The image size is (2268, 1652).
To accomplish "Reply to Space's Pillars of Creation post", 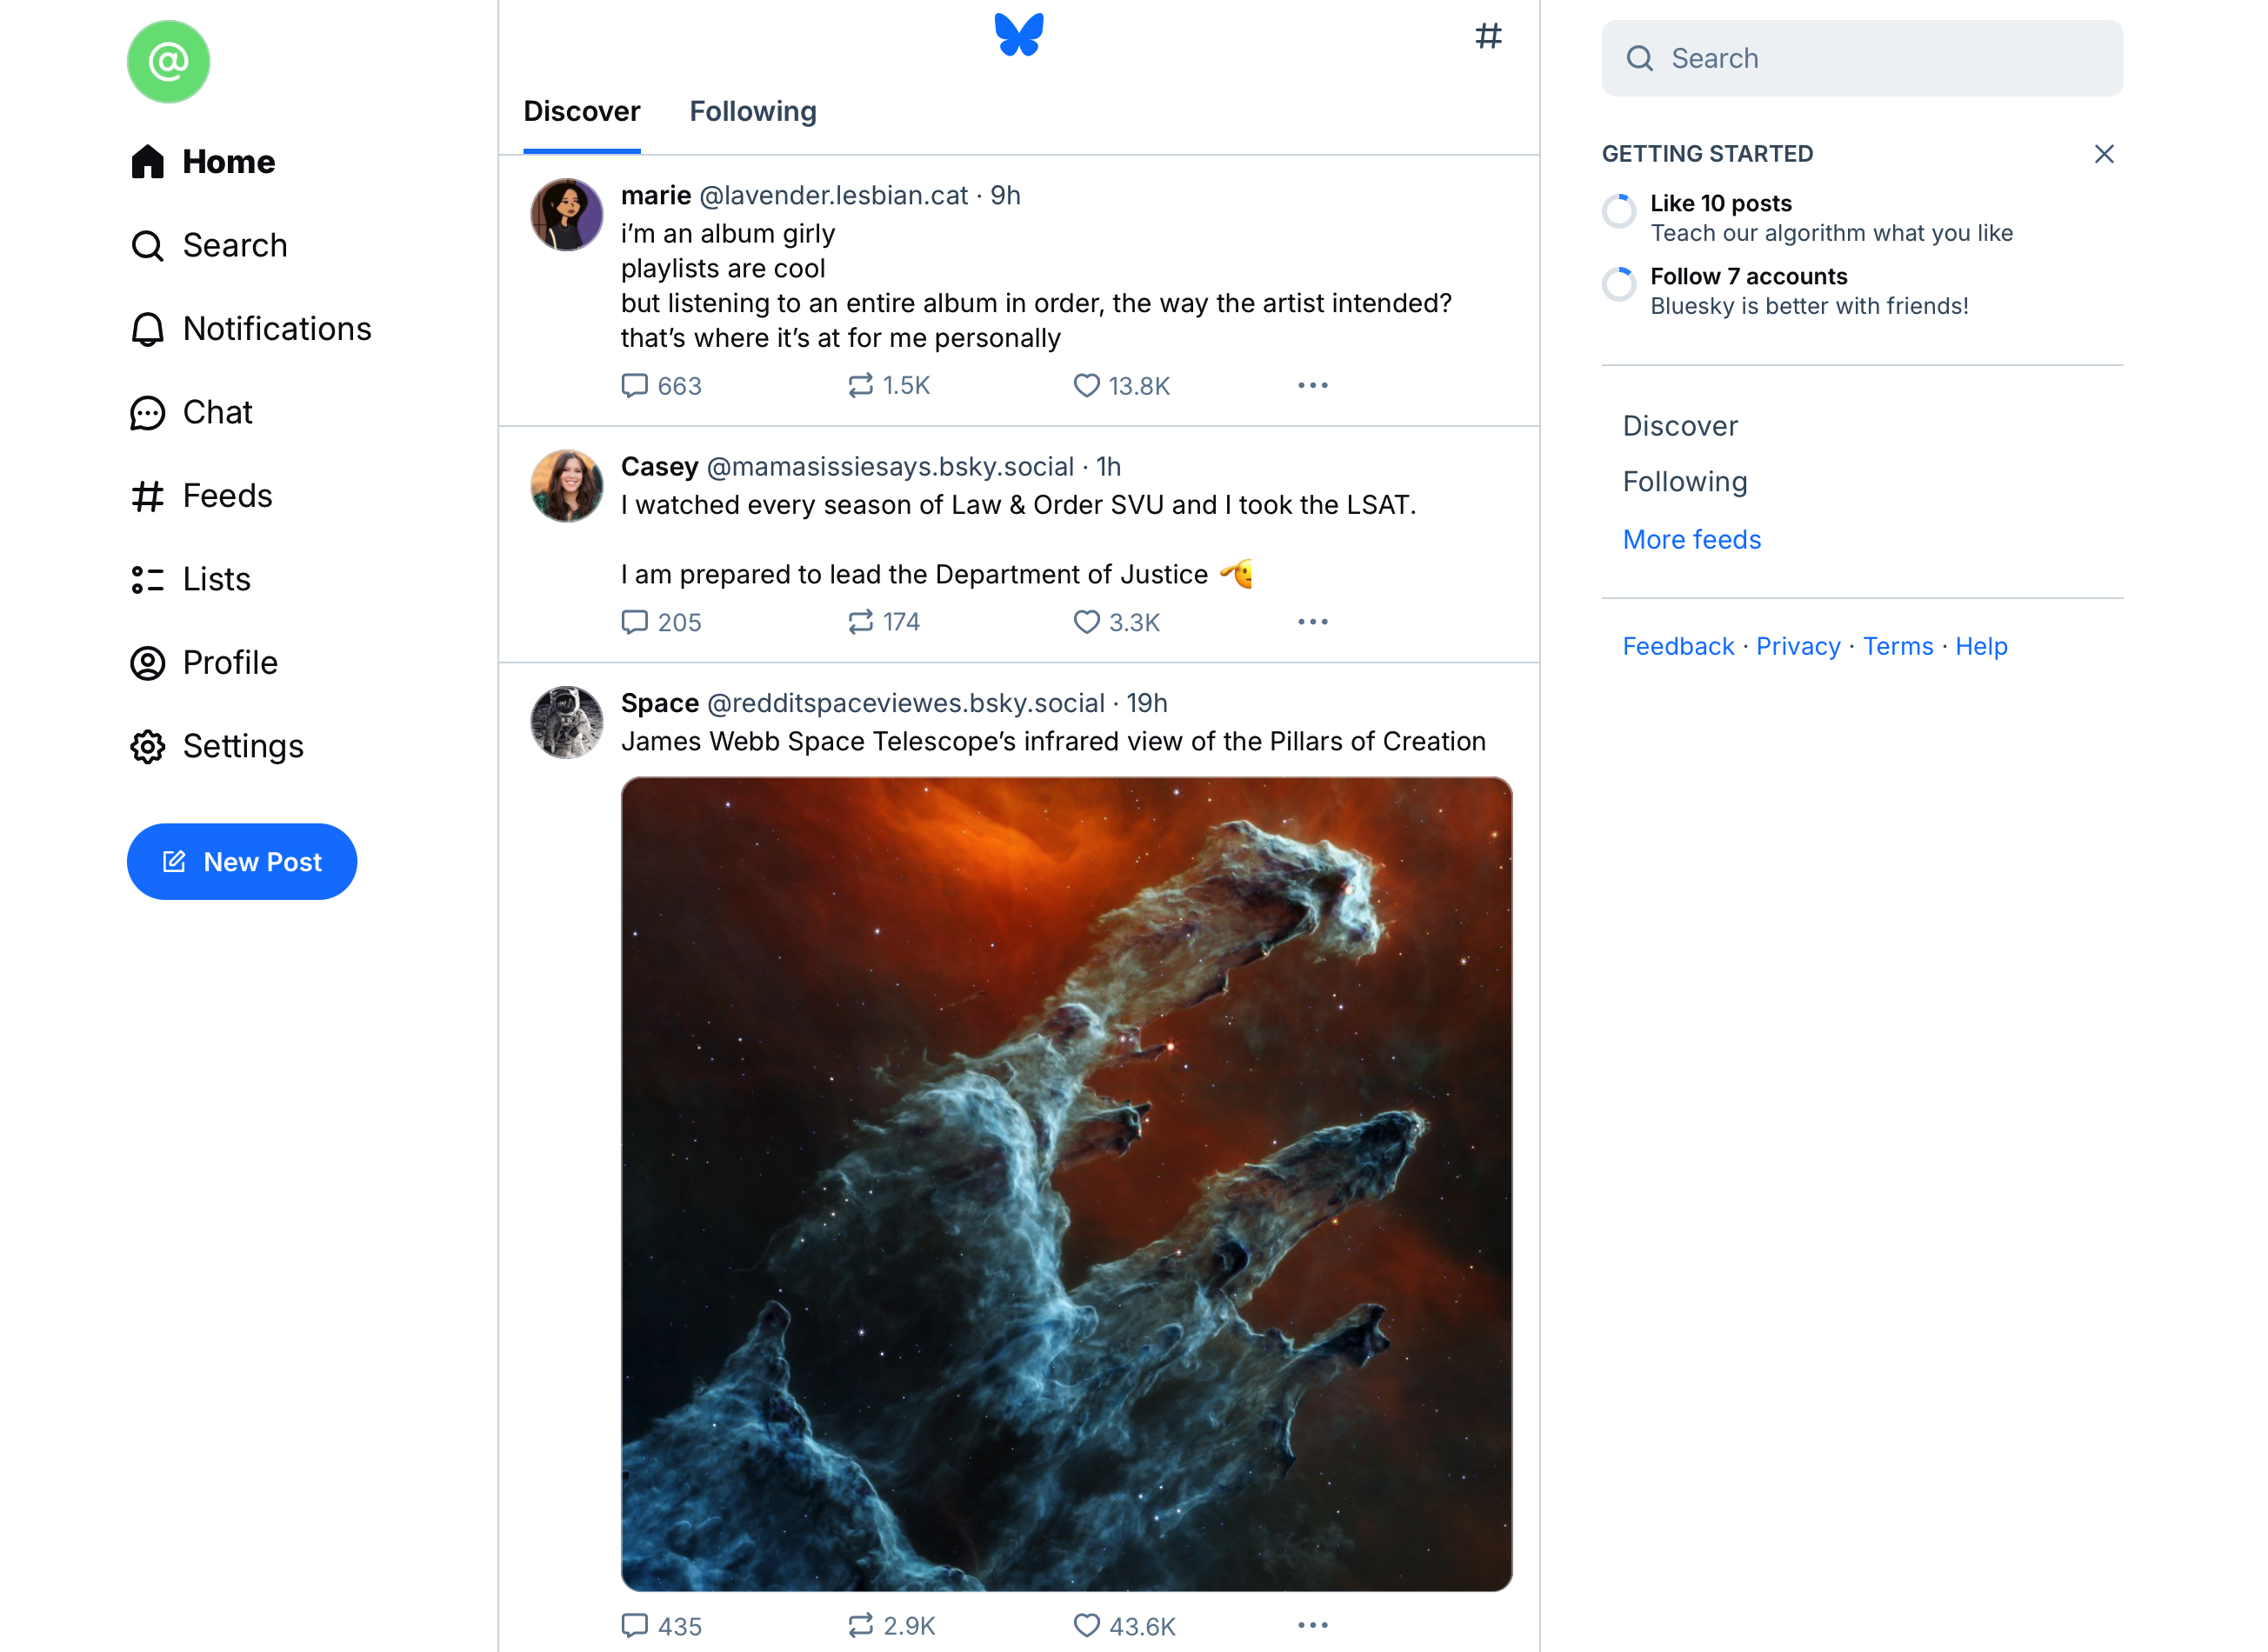I will pos(635,1625).
